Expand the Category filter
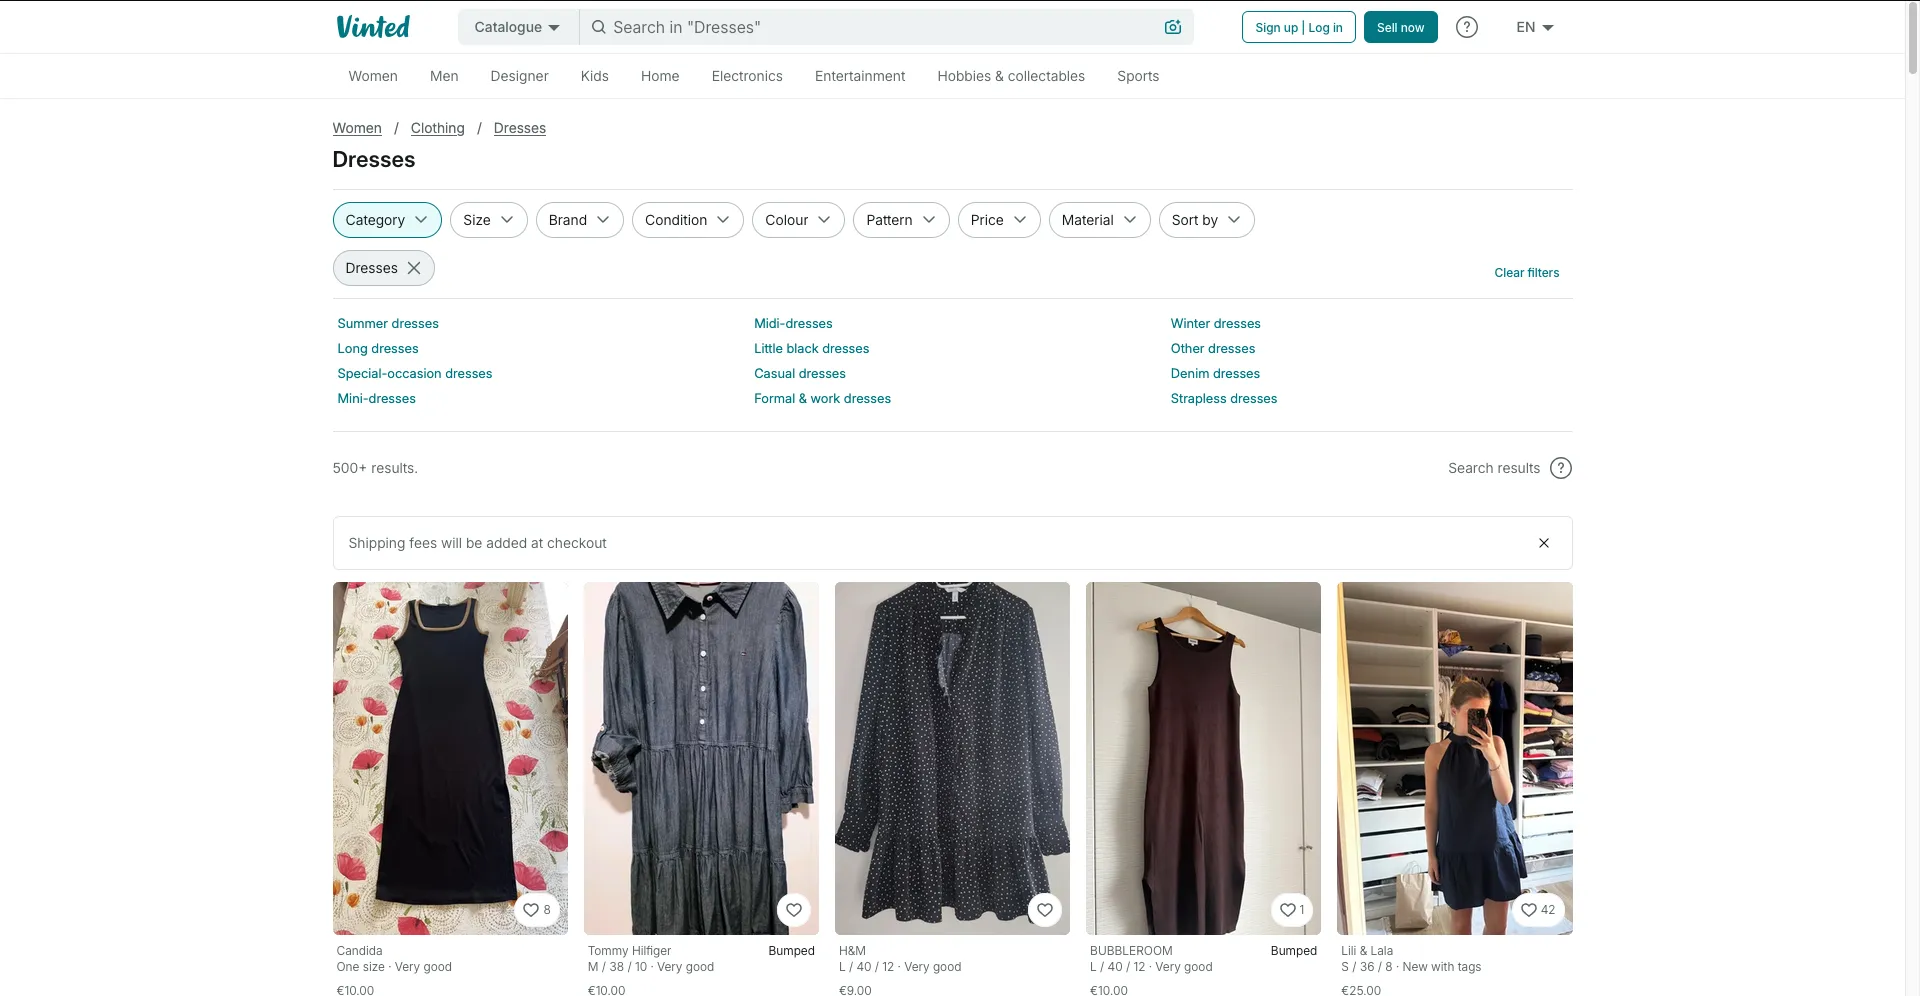The width and height of the screenshot is (1920, 996). point(387,220)
